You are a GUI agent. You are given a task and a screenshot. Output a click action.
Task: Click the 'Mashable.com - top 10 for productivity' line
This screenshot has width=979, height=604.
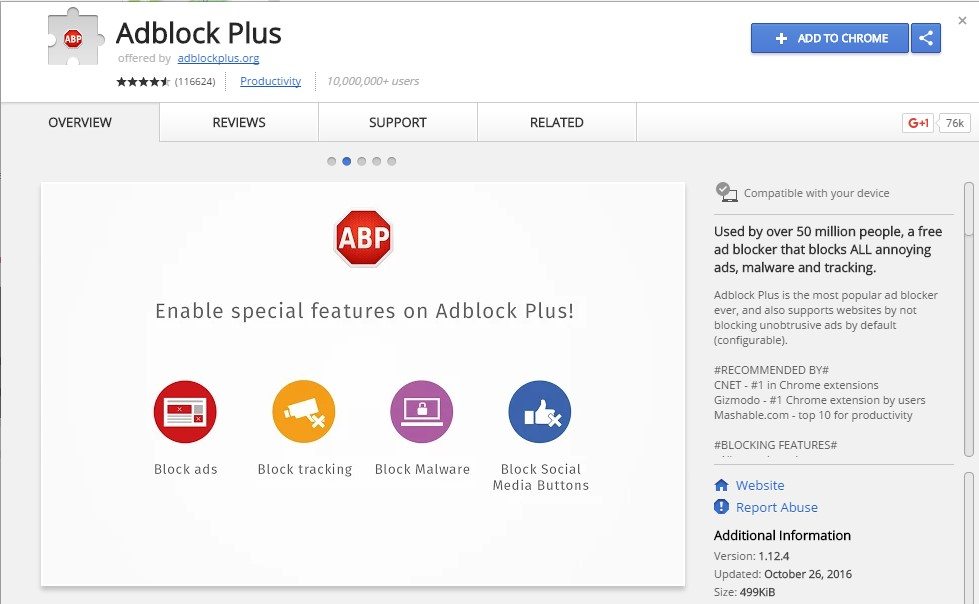813,415
